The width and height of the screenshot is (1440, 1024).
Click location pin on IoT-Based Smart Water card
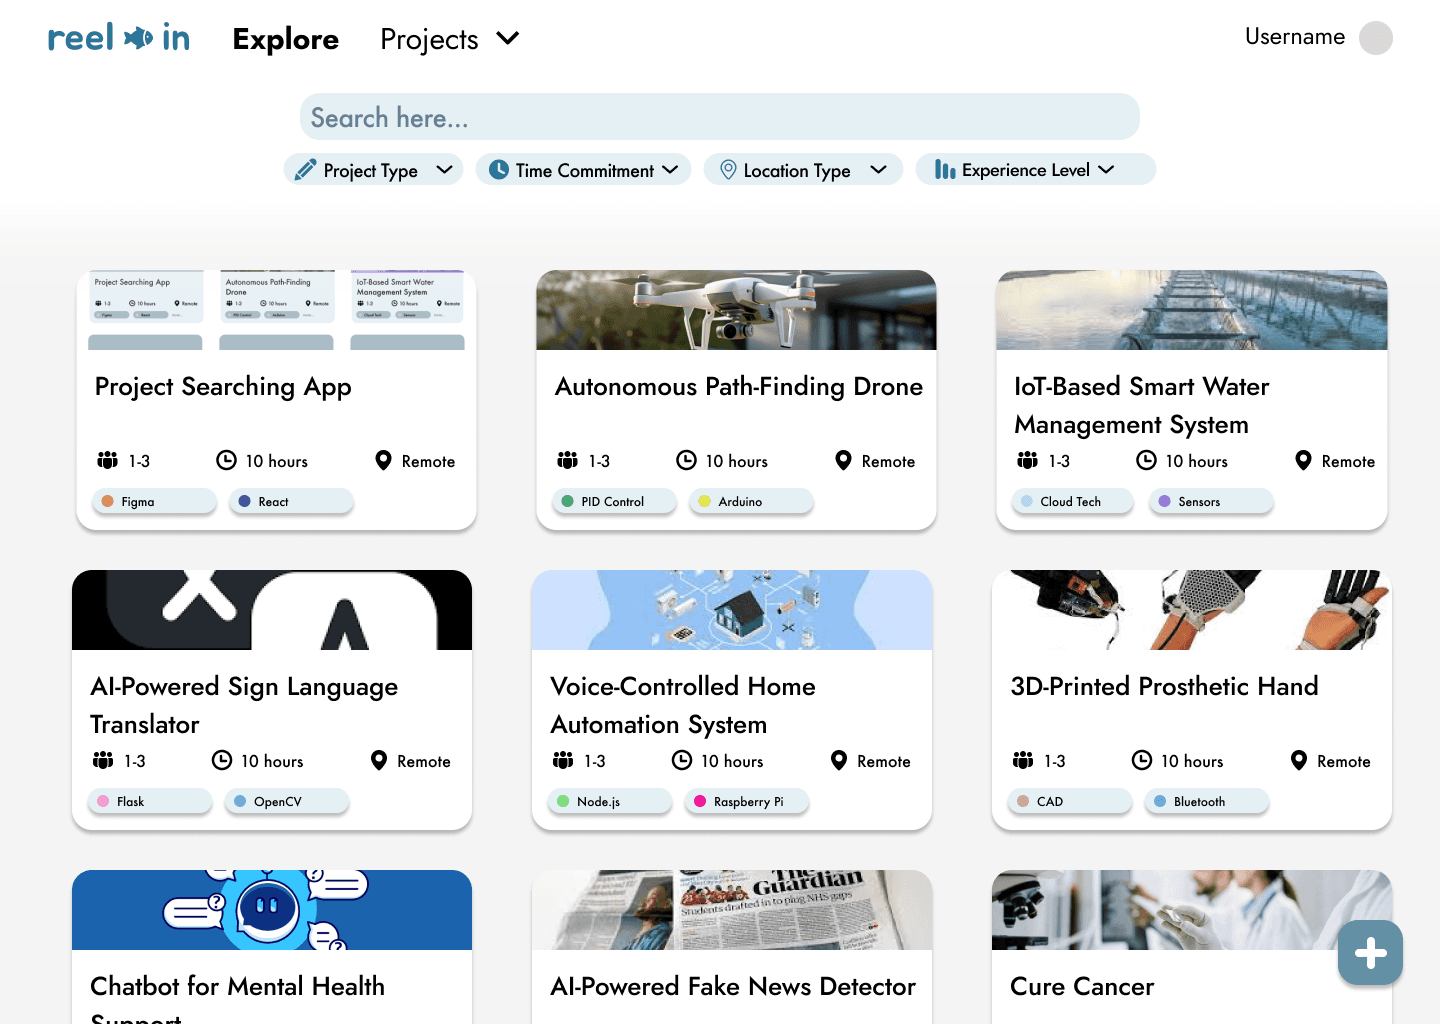(x=1303, y=460)
